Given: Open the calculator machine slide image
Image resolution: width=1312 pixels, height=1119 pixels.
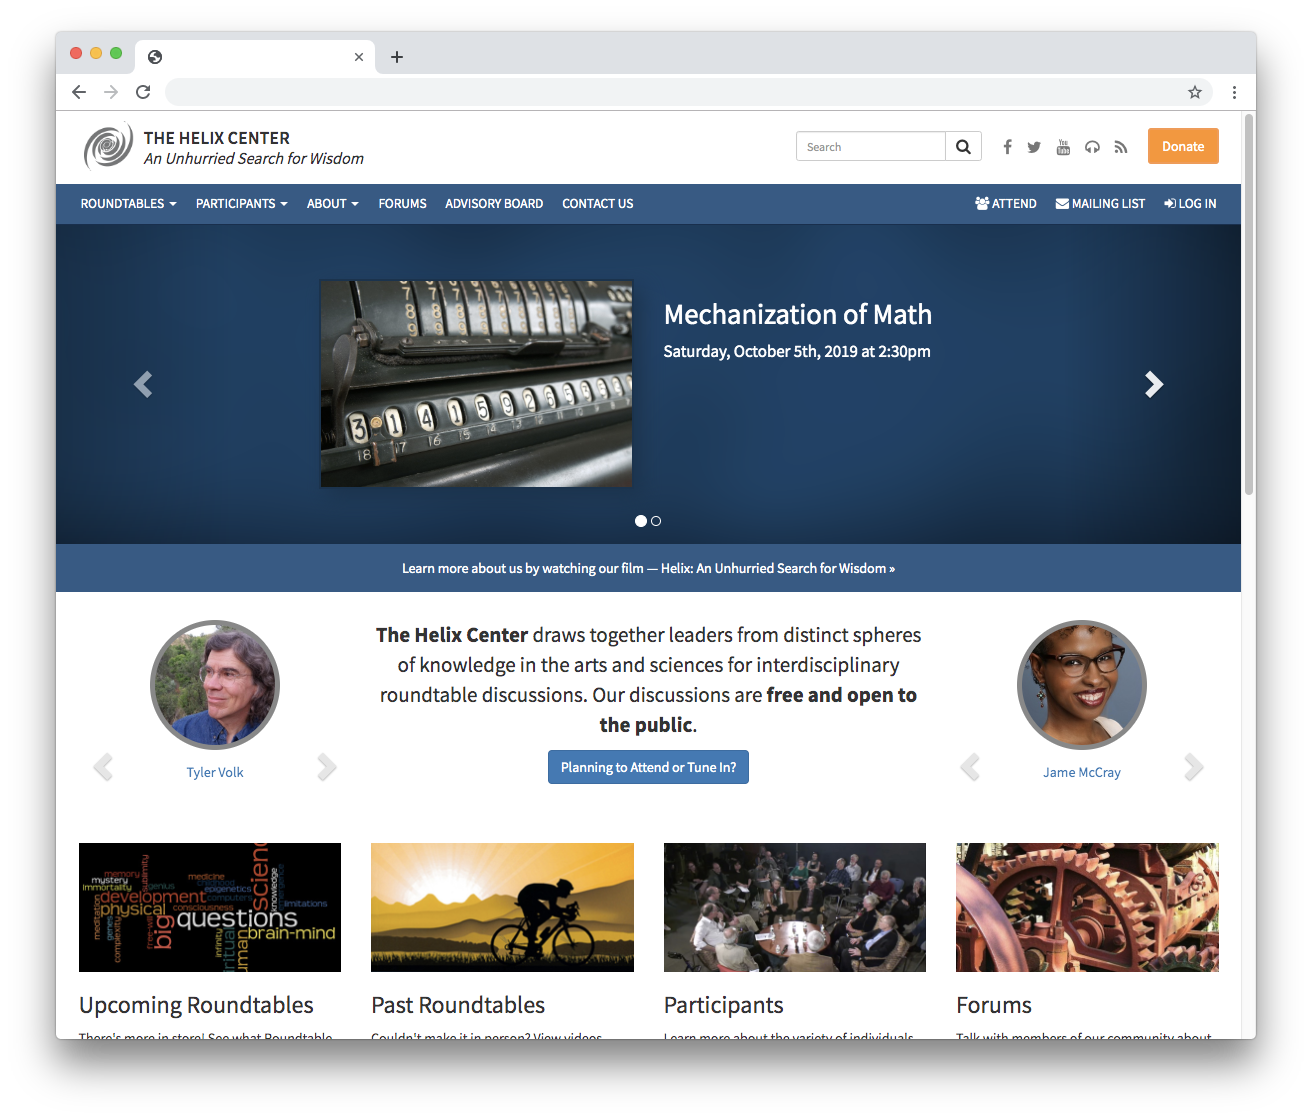Looking at the screenshot, I should click(x=476, y=384).
